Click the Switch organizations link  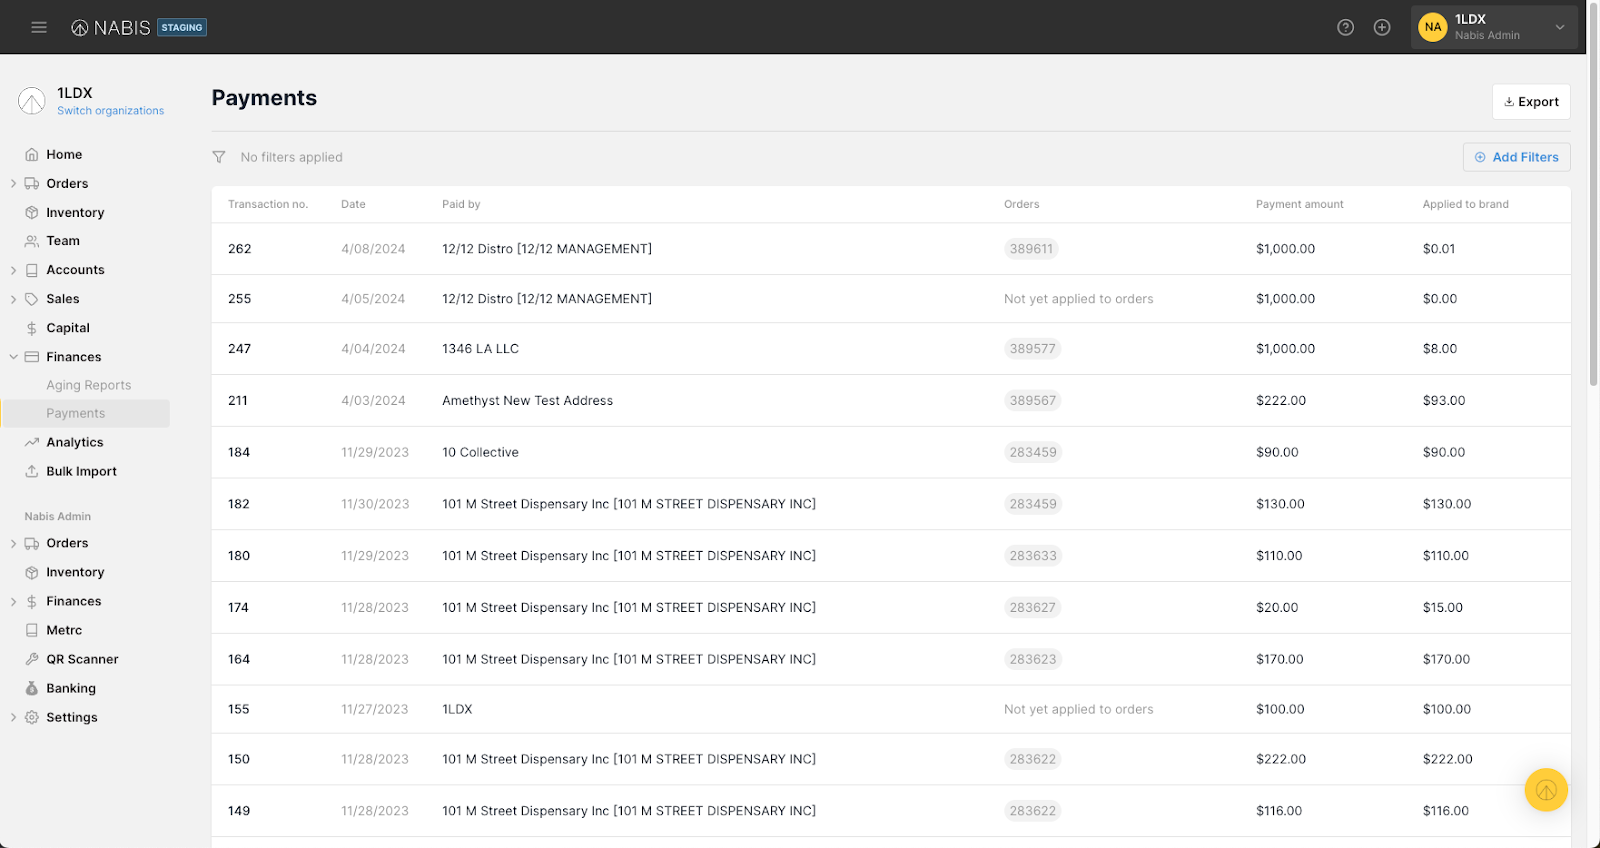pyautogui.click(x=110, y=111)
